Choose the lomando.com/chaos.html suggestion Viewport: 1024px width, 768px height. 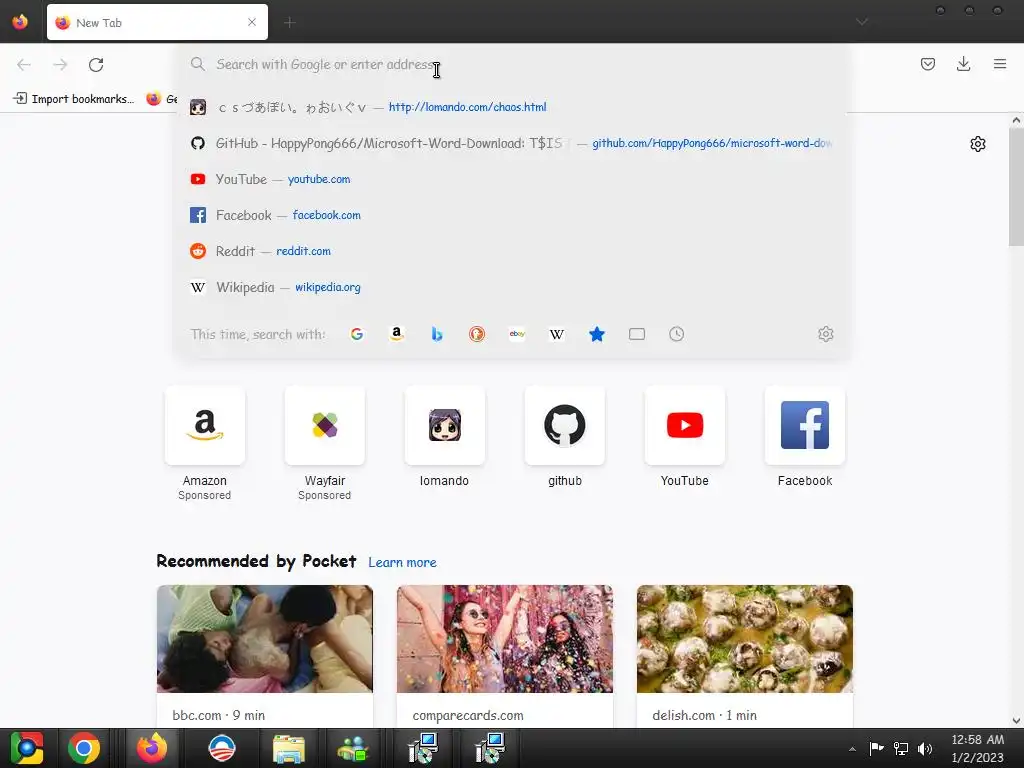(511, 107)
